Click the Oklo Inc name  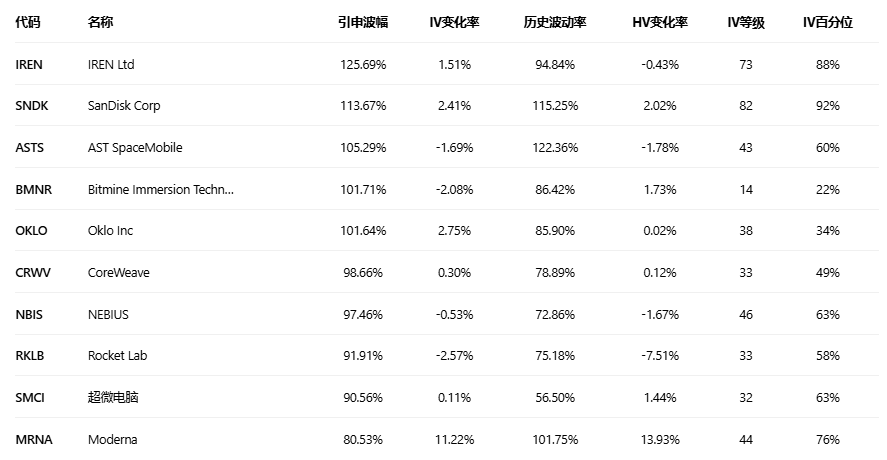(x=110, y=231)
